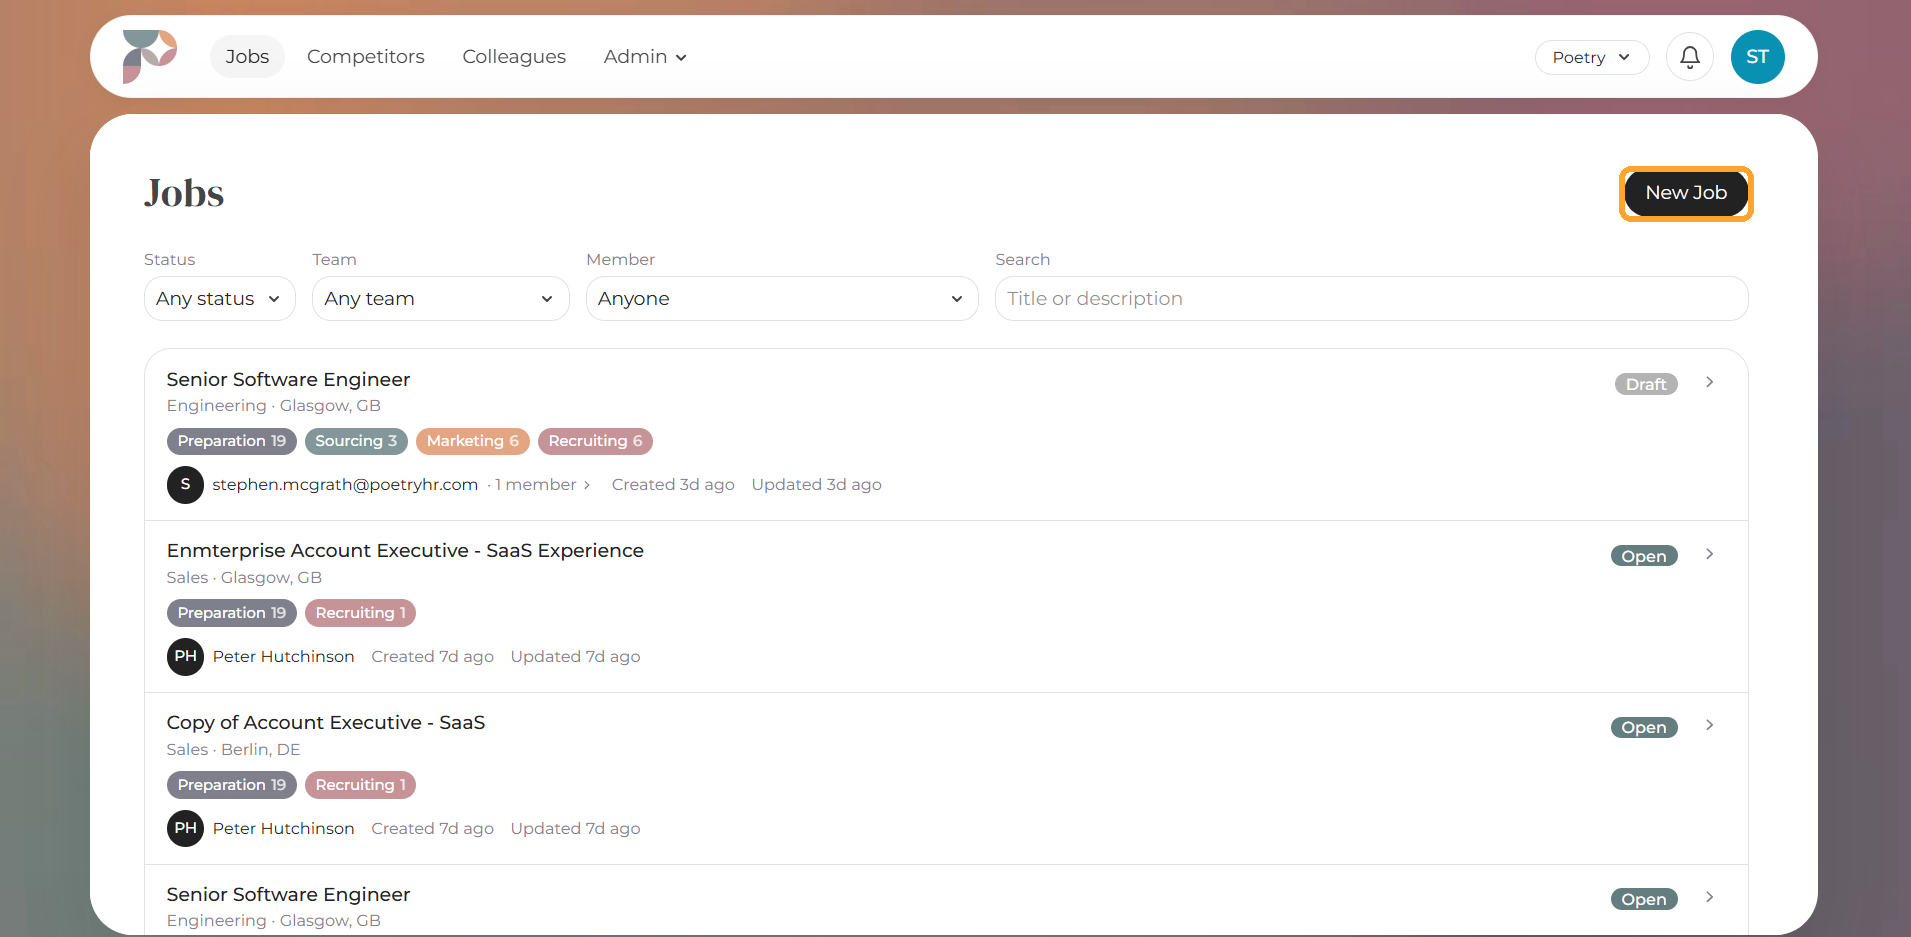
Task: Open the Jobs tab
Action: [247, 57]
